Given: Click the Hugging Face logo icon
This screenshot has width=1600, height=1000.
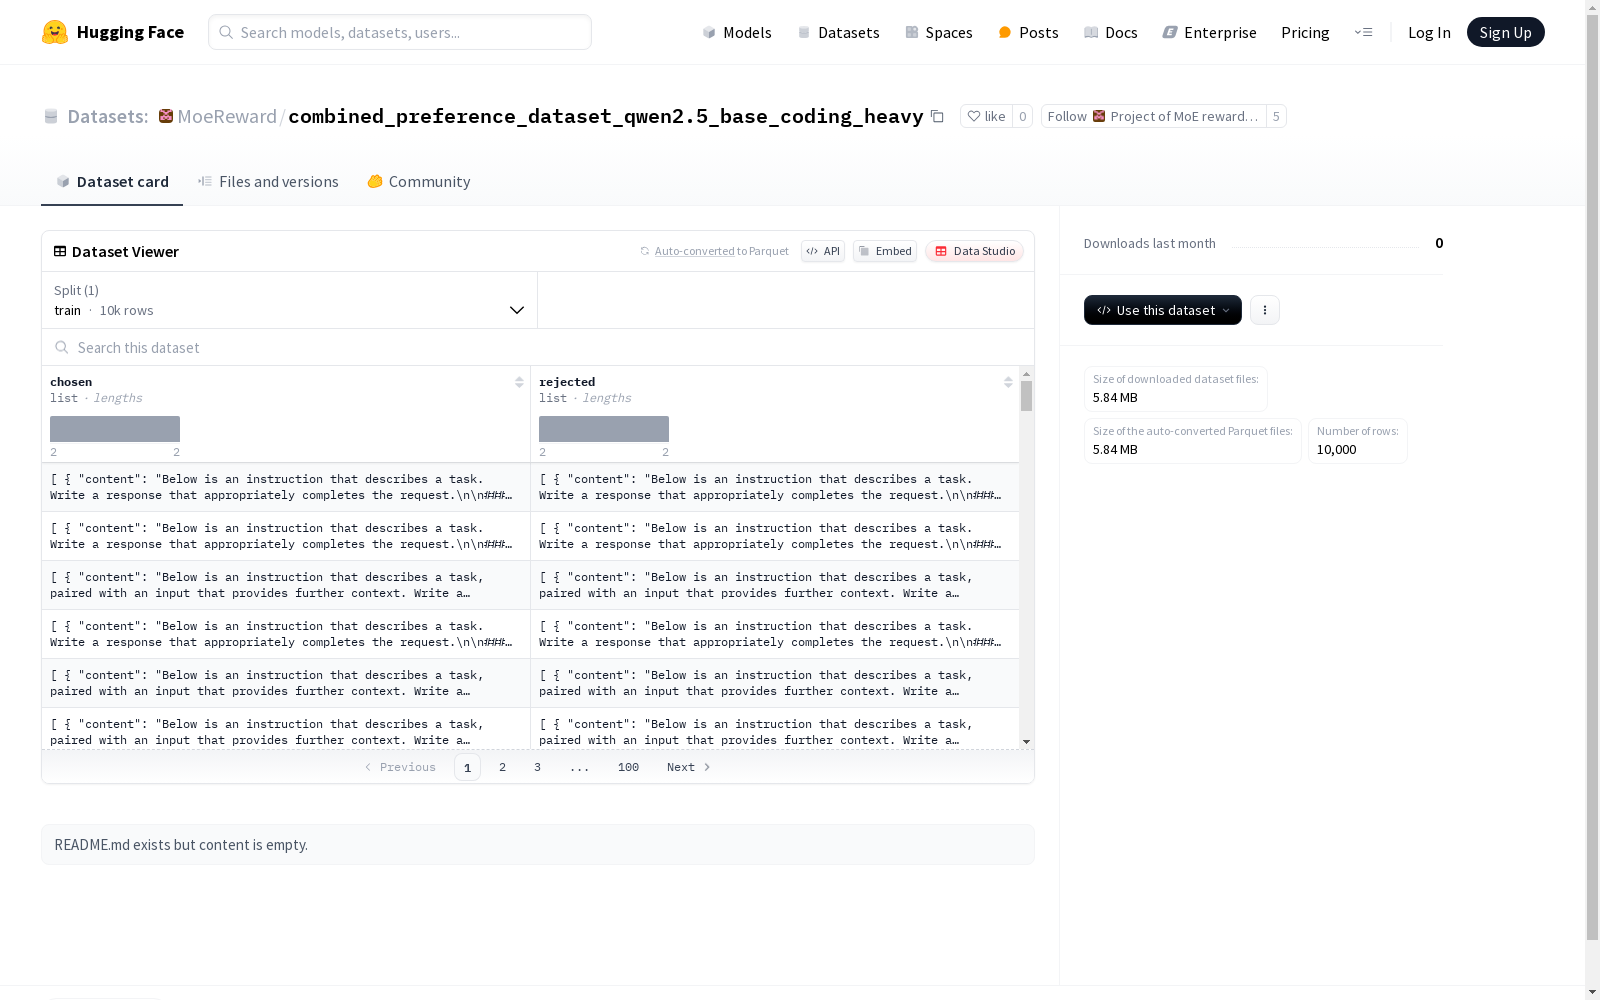Looking at the screenshot, I should [x=55, y=32].
